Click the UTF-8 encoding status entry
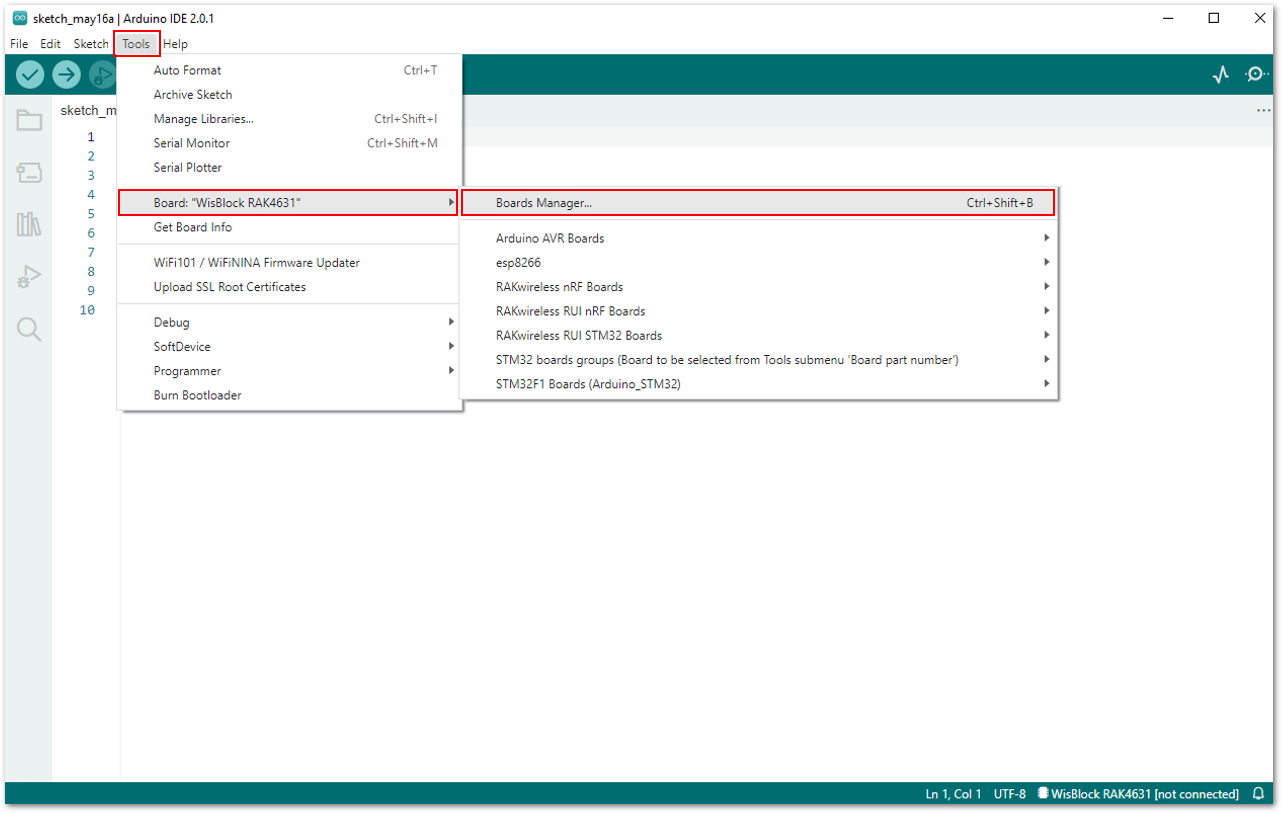1282x813 pixels. [x=1009, y=794]
